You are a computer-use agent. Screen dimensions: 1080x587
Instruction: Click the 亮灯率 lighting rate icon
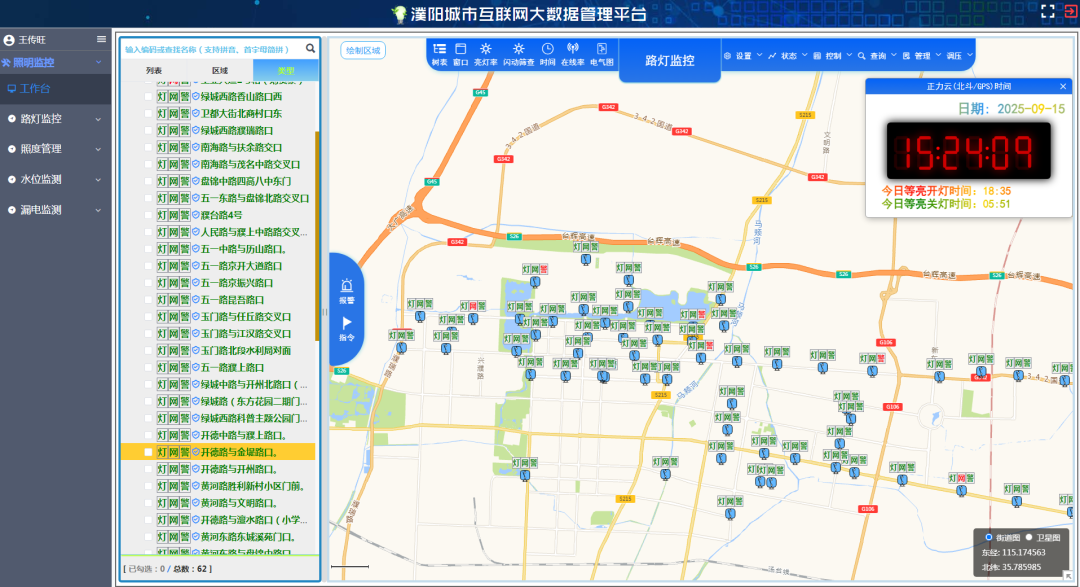click(x=486, y=49)
